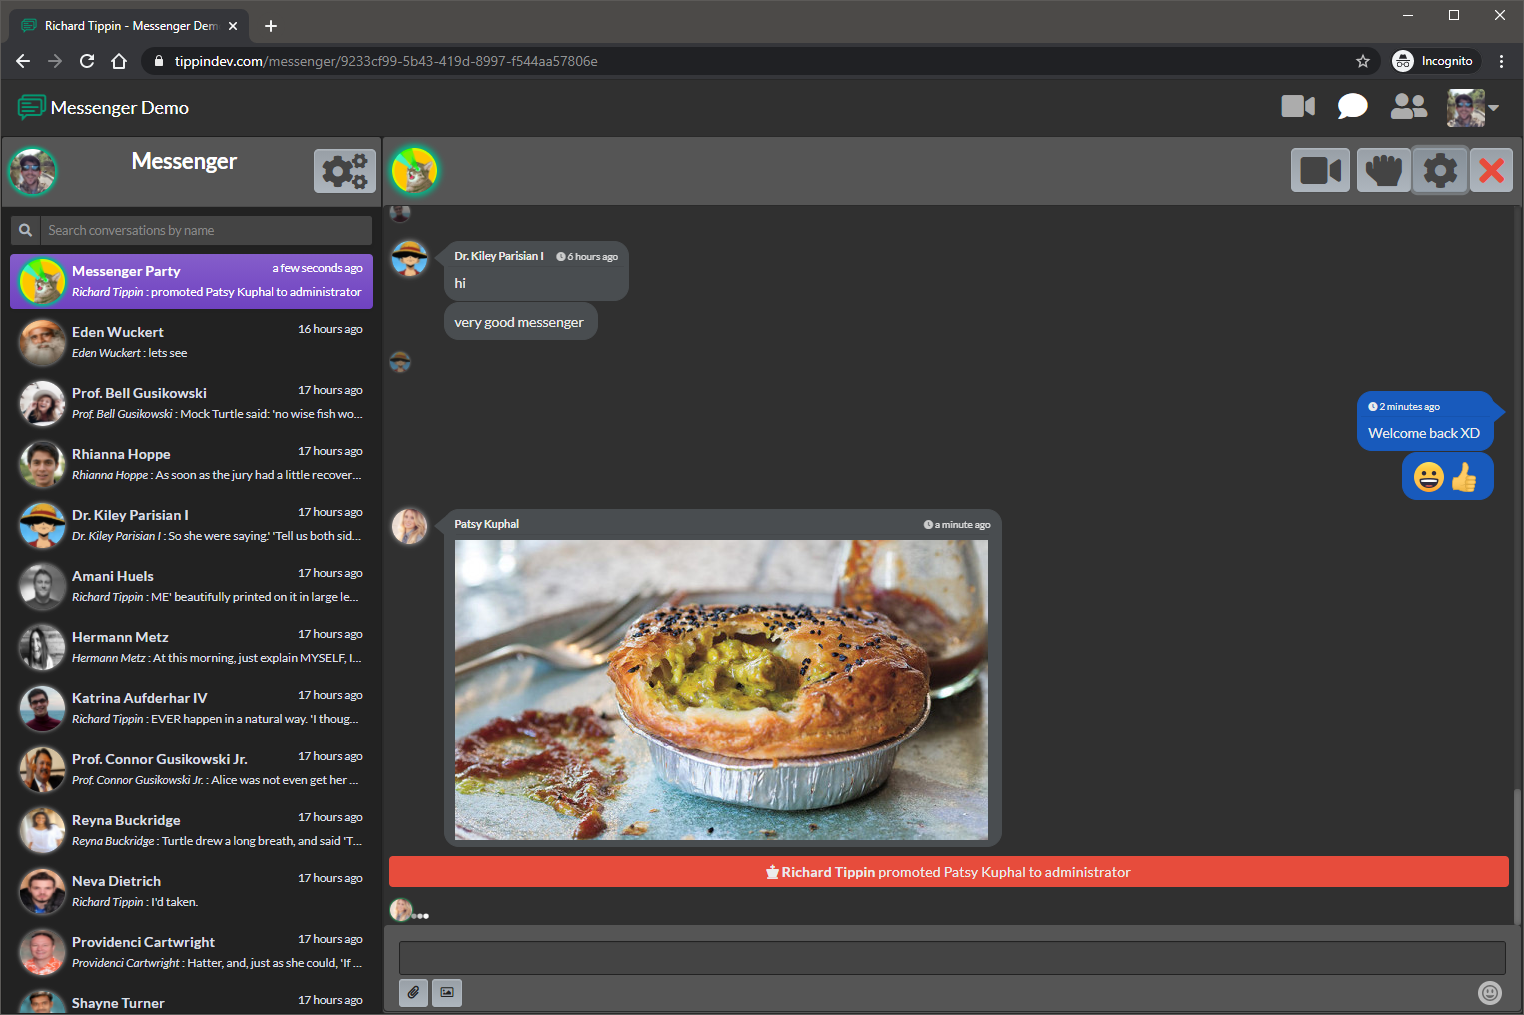Click the address bar URL
The width and height of the screenshot is (1524, 1015).
click(386, 61)
